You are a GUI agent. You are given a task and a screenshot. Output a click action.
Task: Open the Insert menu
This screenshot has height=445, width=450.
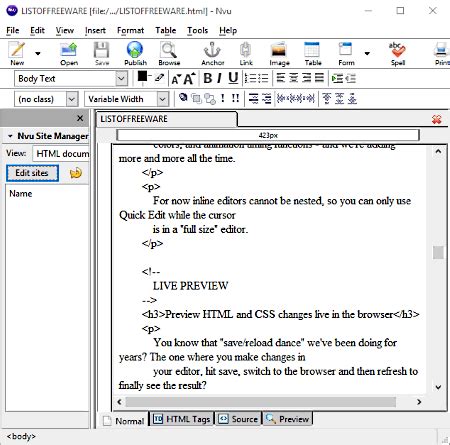tap(95, 30)
